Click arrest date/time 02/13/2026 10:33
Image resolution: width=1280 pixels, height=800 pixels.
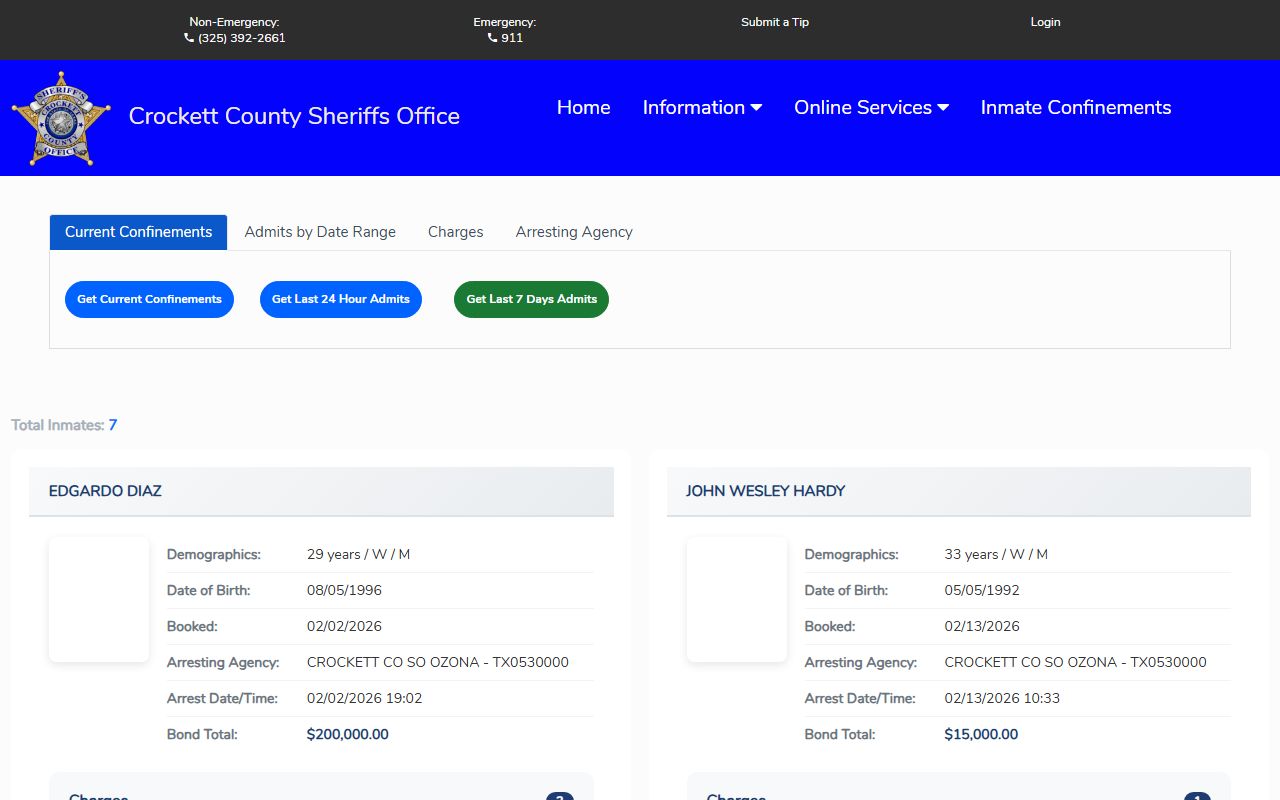[1002, 698]
